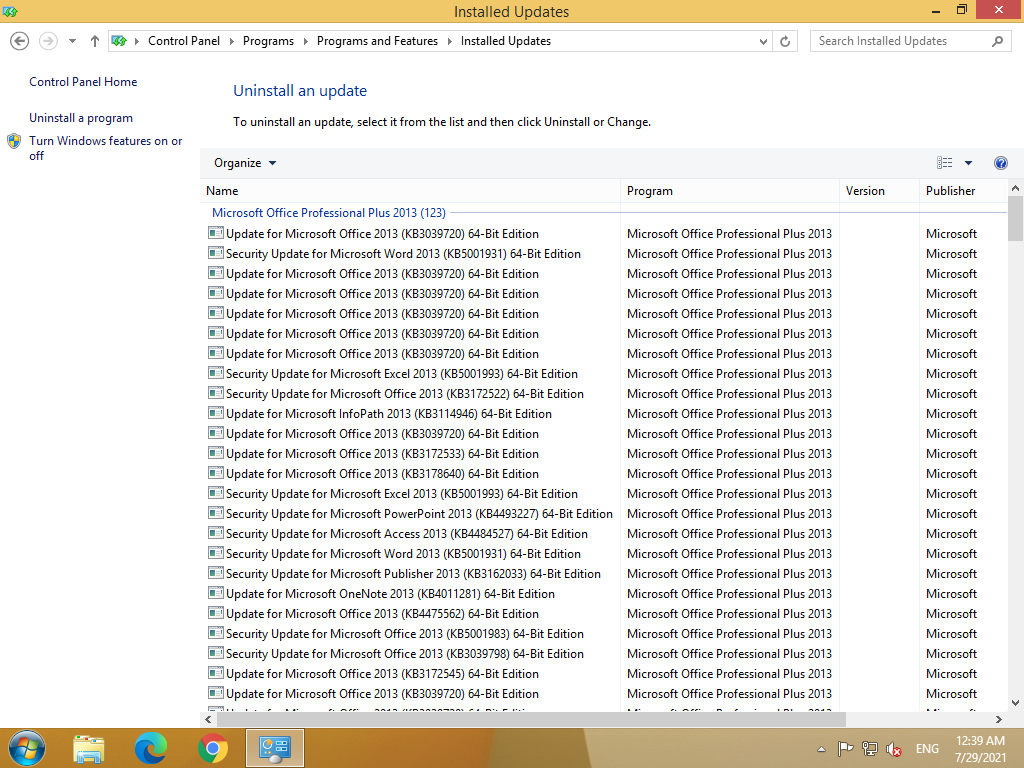Open Control Panel Home link
Viewport: 1024px width, 768px height.
click(x=83, y=82)
